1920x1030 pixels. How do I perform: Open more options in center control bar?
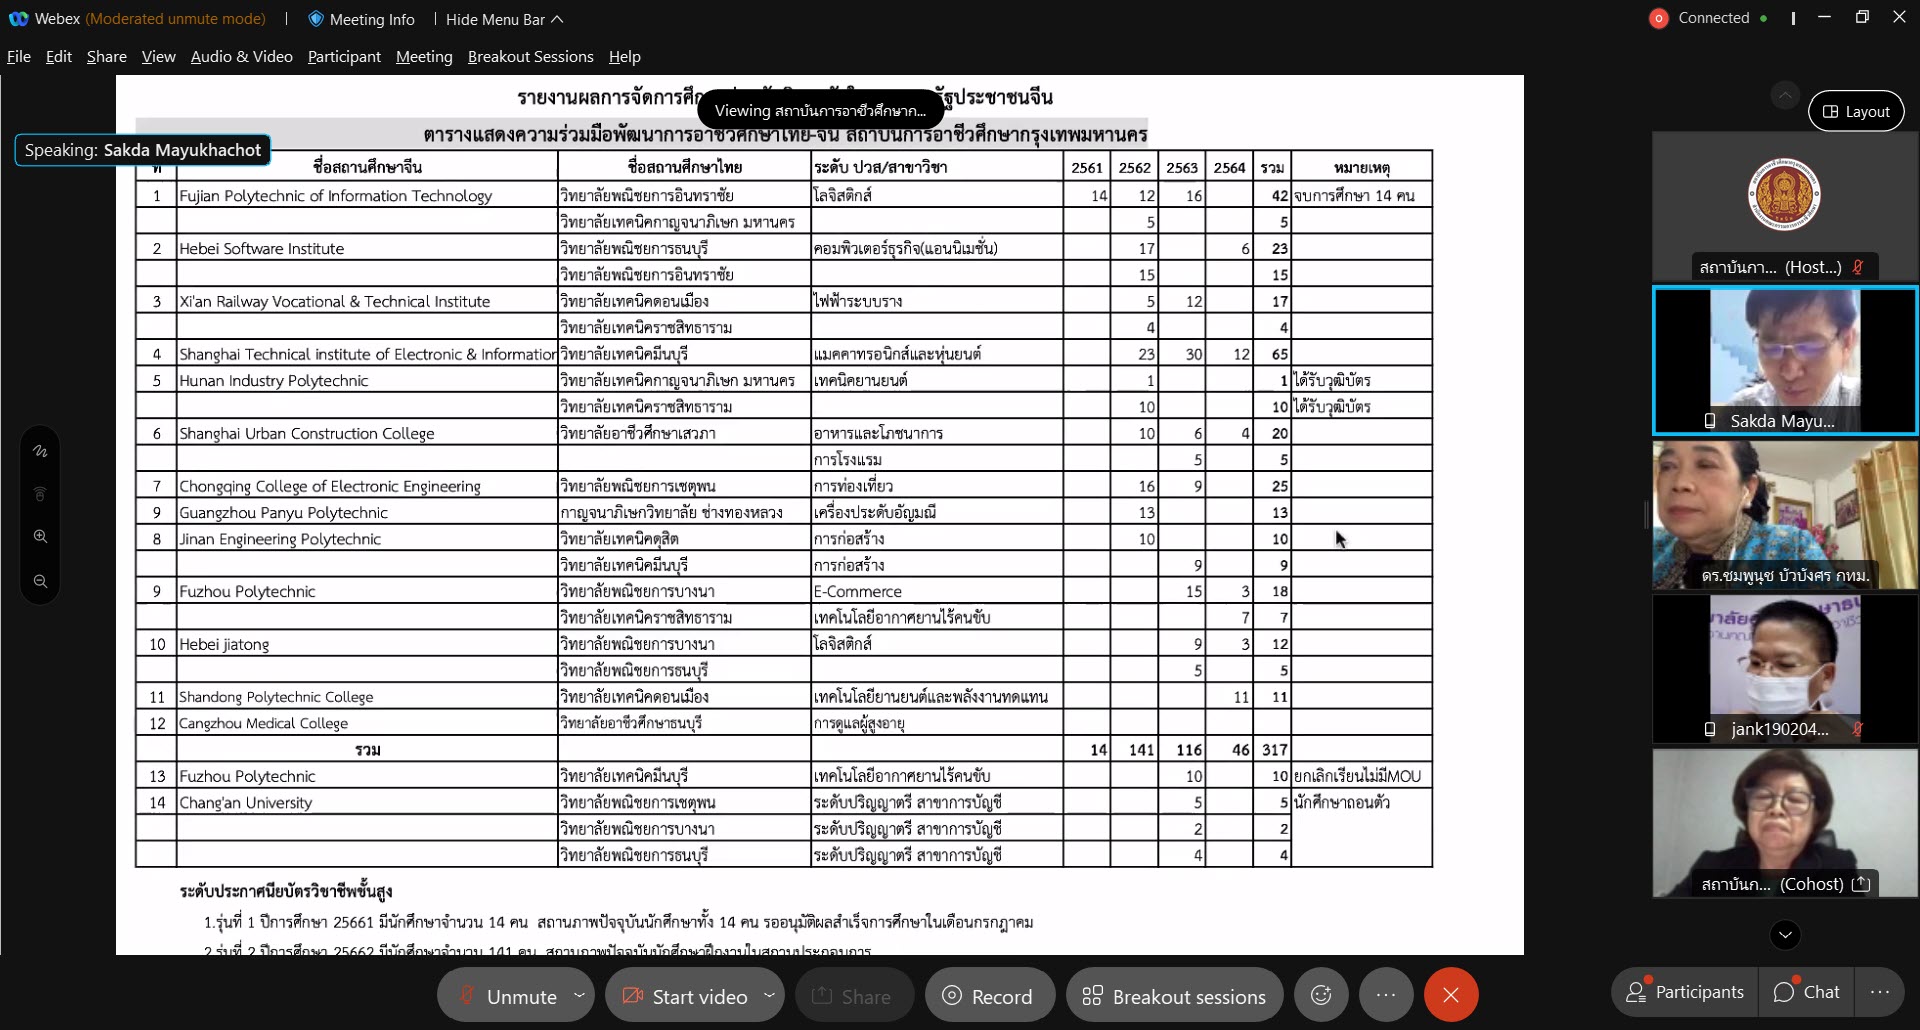coord(1385,995)
